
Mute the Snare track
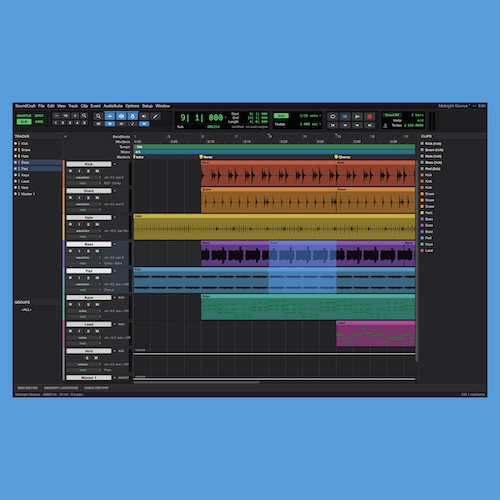coord(97,198)
